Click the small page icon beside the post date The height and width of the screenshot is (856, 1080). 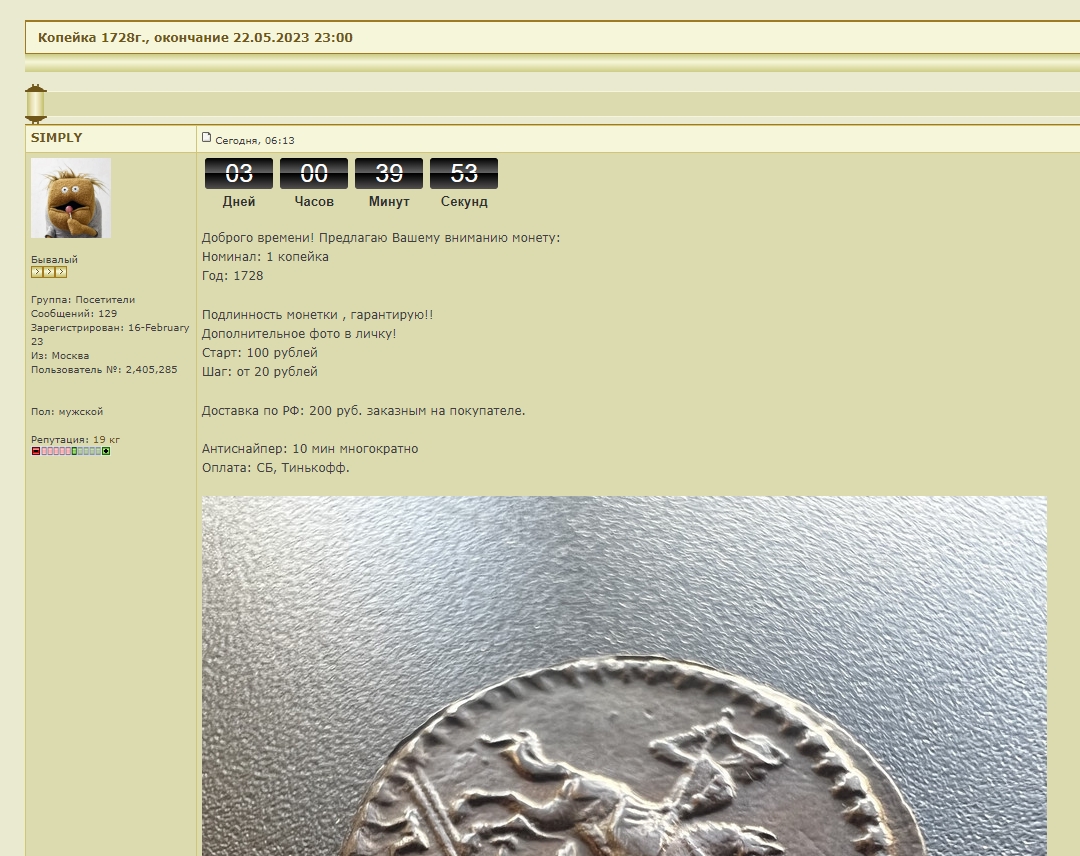click(x=207, y=138)
